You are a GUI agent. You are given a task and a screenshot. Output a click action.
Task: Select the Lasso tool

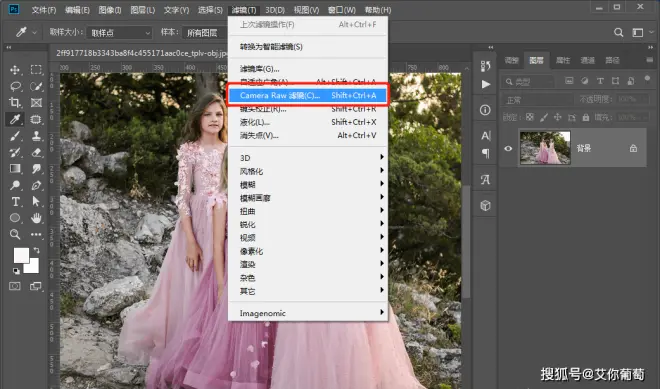[x=15, y=86]
